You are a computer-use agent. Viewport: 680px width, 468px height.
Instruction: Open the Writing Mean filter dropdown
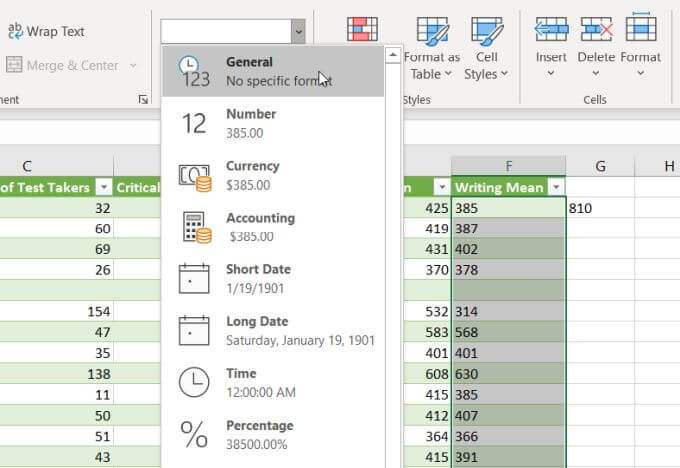click(556, 187)
